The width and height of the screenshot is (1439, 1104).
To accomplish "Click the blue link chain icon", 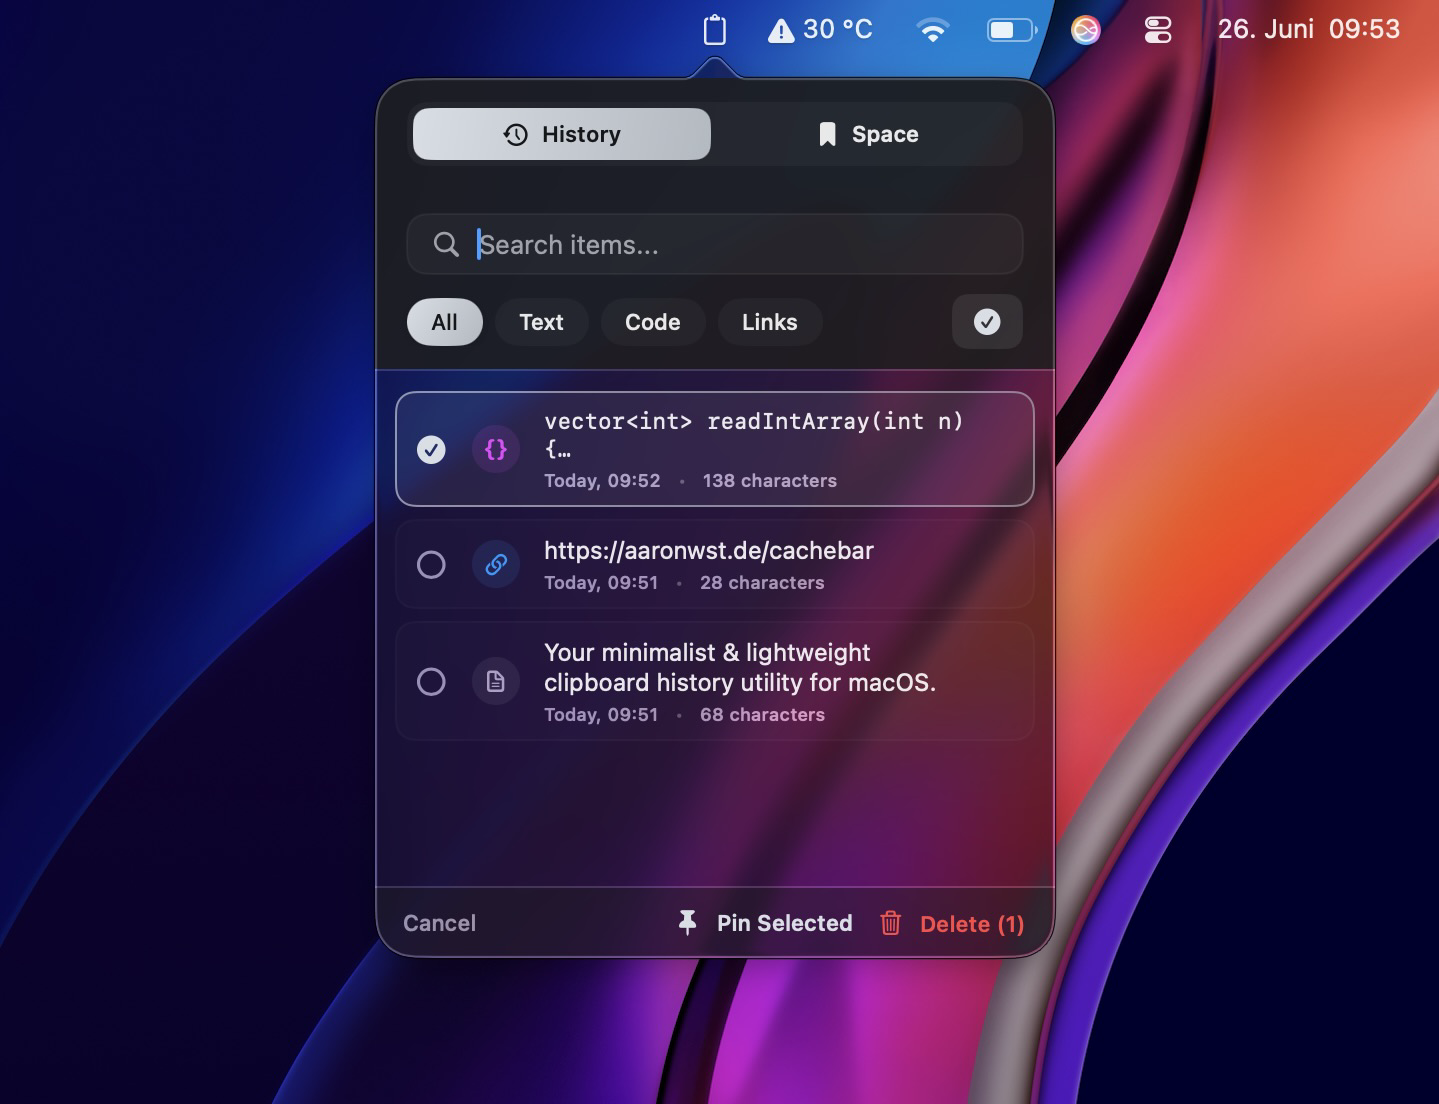I will pos(496,565).
